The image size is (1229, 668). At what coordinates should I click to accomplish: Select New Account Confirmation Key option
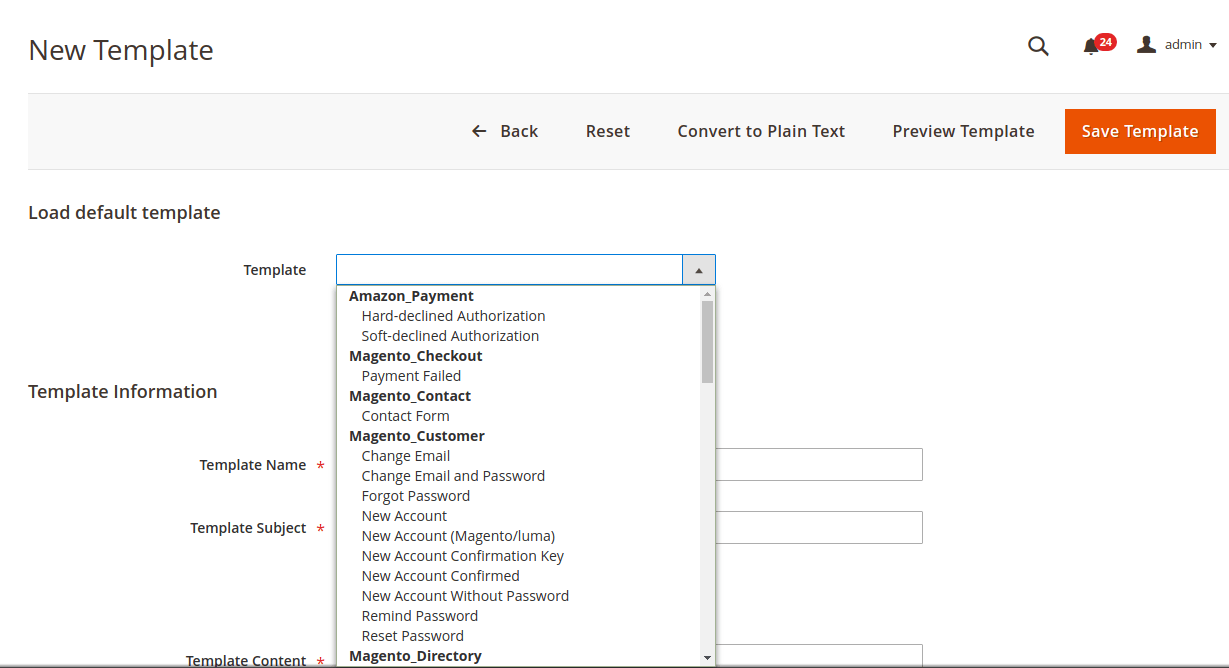pyautogui.click(x=462, y=556)
